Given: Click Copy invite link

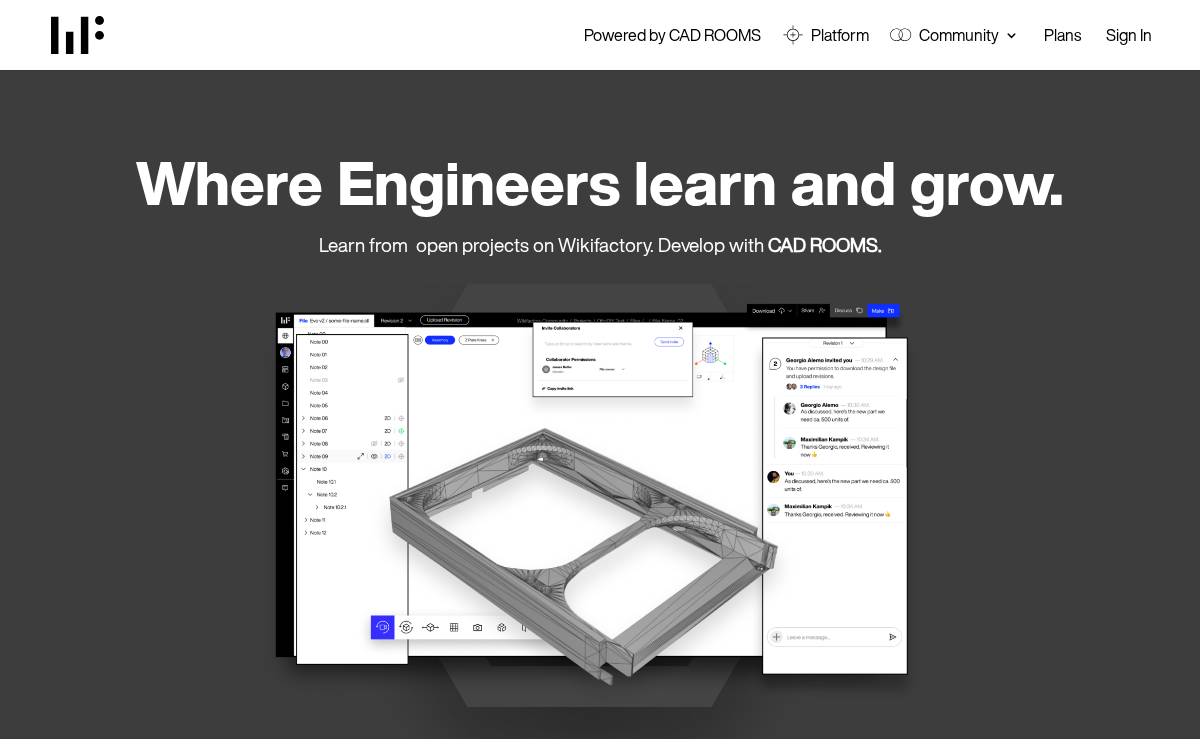Looking at the screenshot, I should [x=558, y=388].
